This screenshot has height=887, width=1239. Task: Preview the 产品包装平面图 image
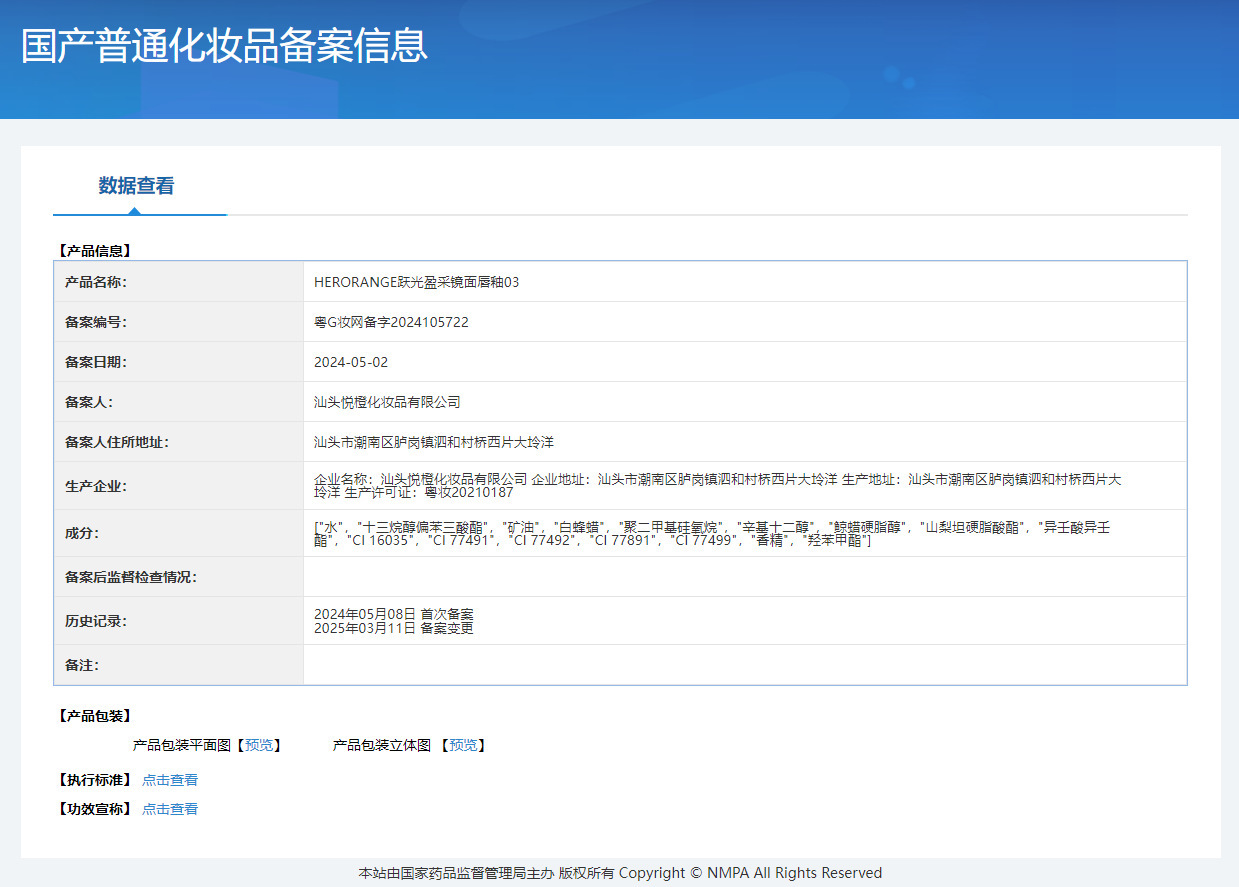(x=259, y=745)
